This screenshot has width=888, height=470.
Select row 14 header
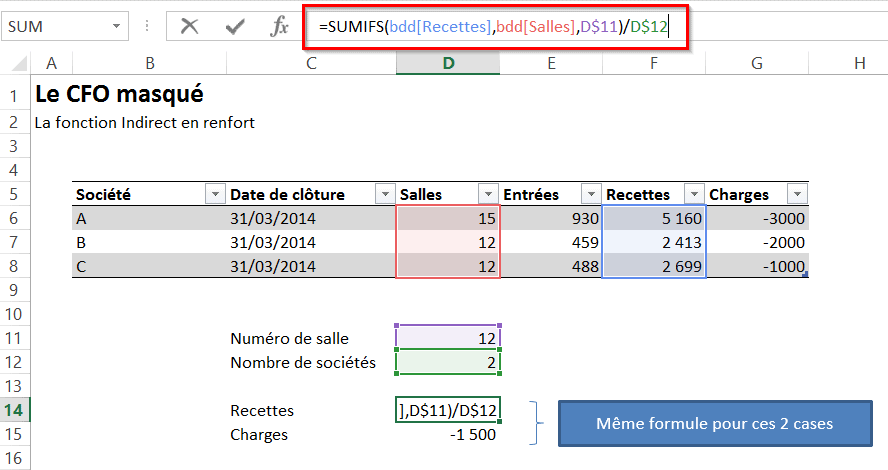point(16,410)
